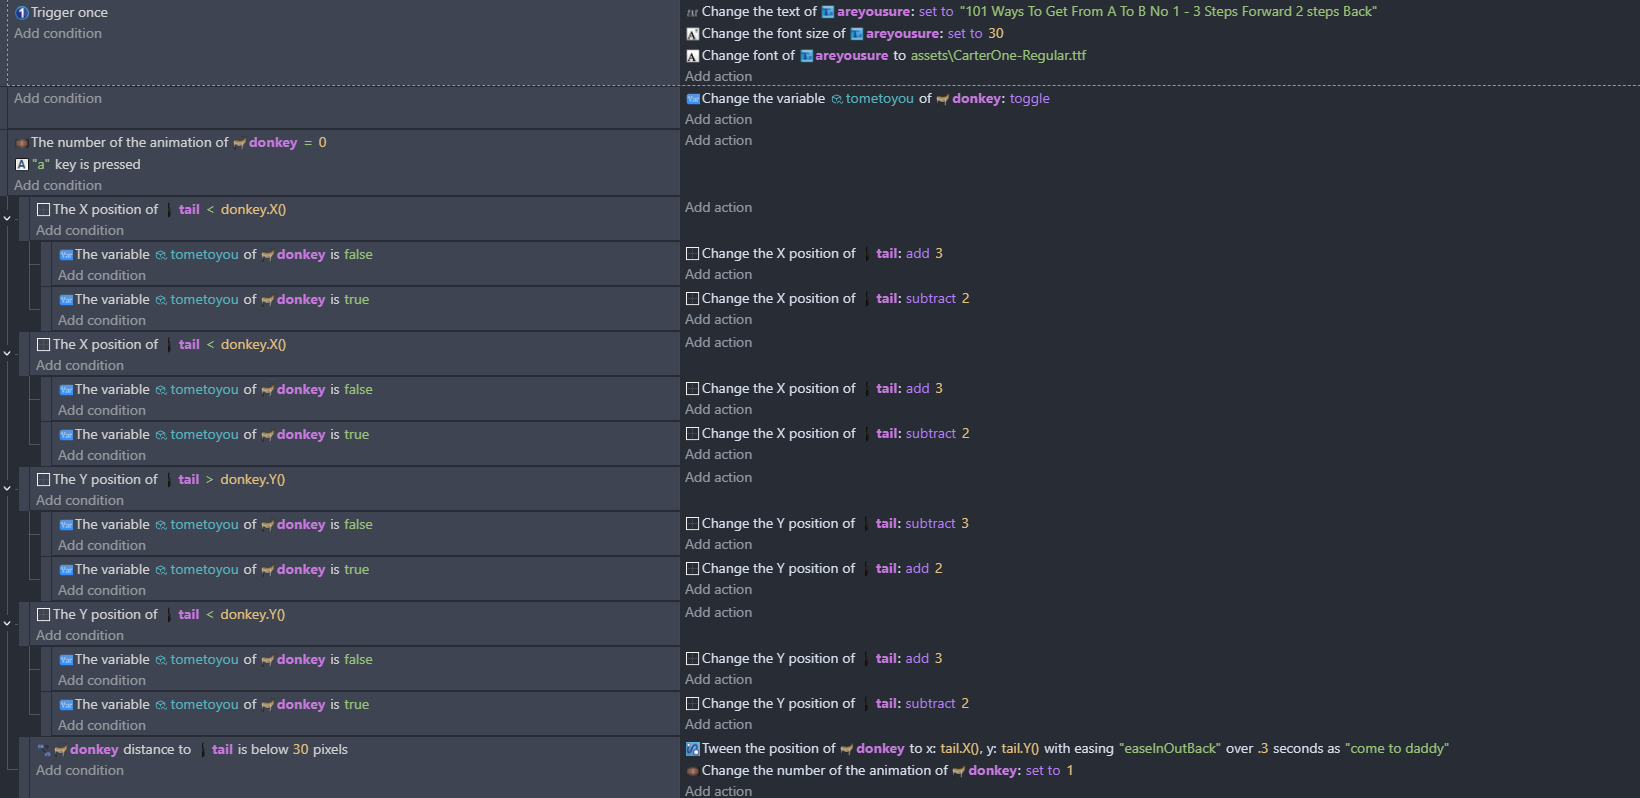Click Add action below Change font action

tap(718, 77)
